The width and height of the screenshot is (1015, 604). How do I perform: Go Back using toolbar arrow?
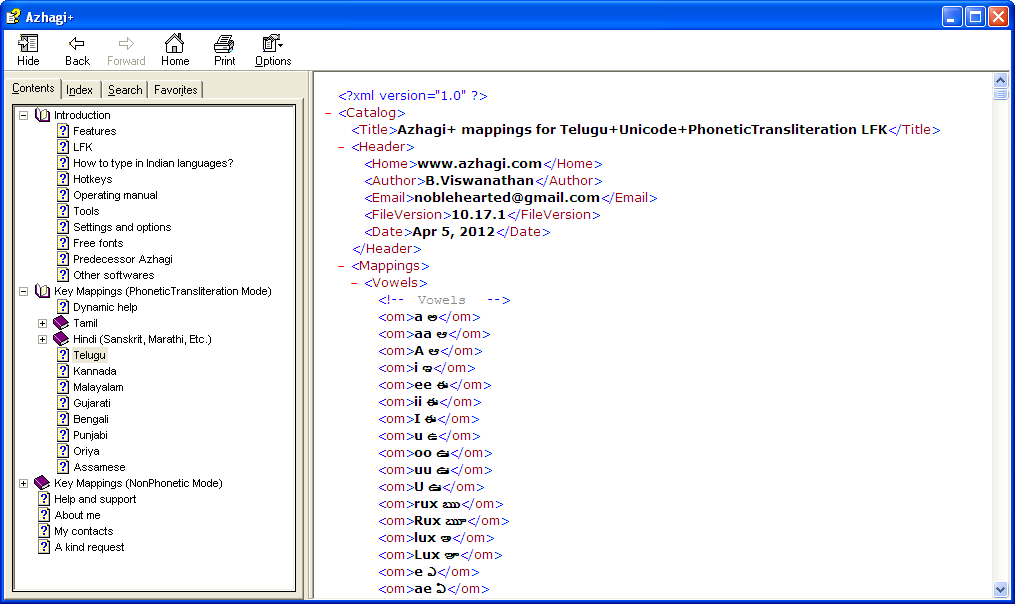(77, 44)
